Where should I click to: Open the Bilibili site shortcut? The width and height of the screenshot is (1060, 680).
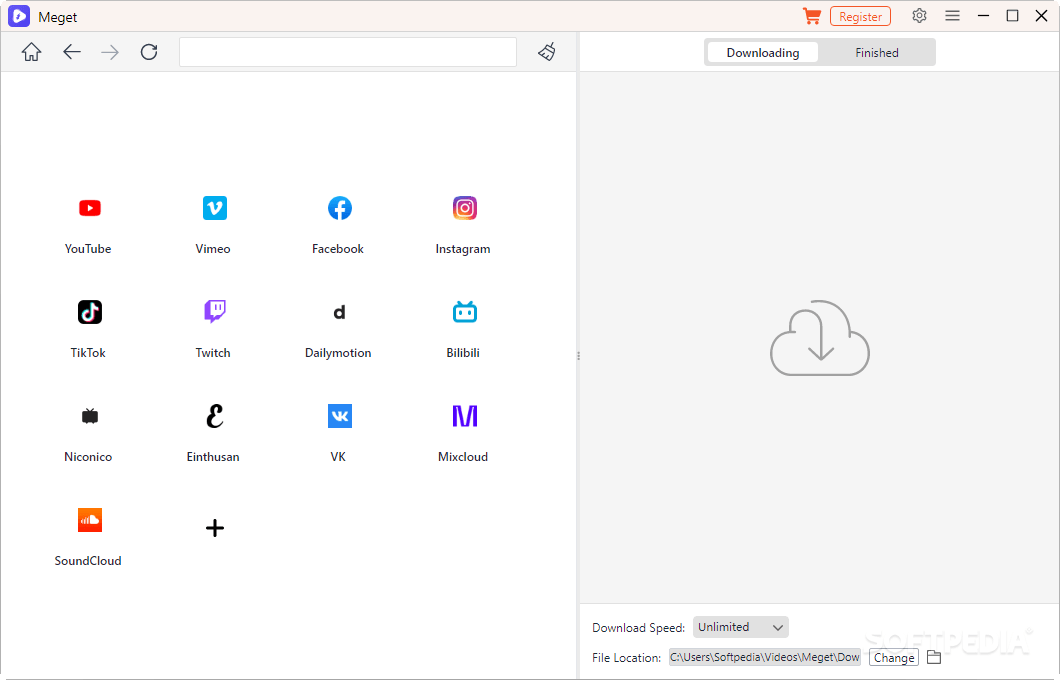[464, 312]
